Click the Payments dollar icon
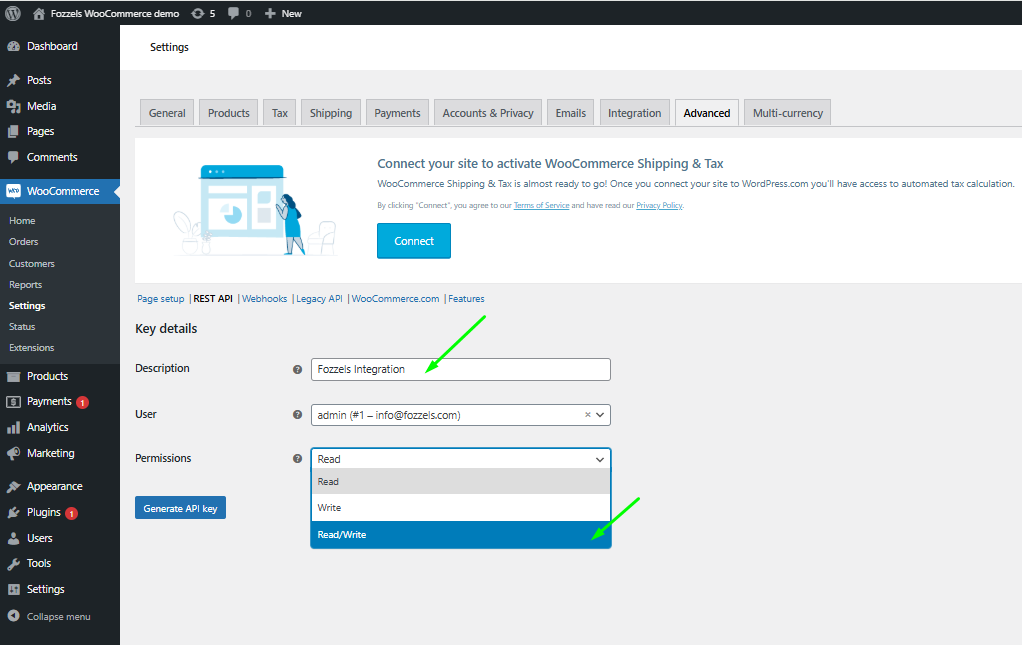 [x=13, y=402]
